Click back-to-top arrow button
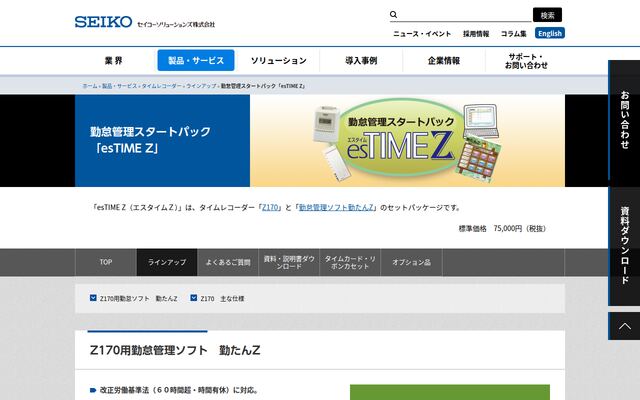Screen dimensions: 640x400 point(624,326)
